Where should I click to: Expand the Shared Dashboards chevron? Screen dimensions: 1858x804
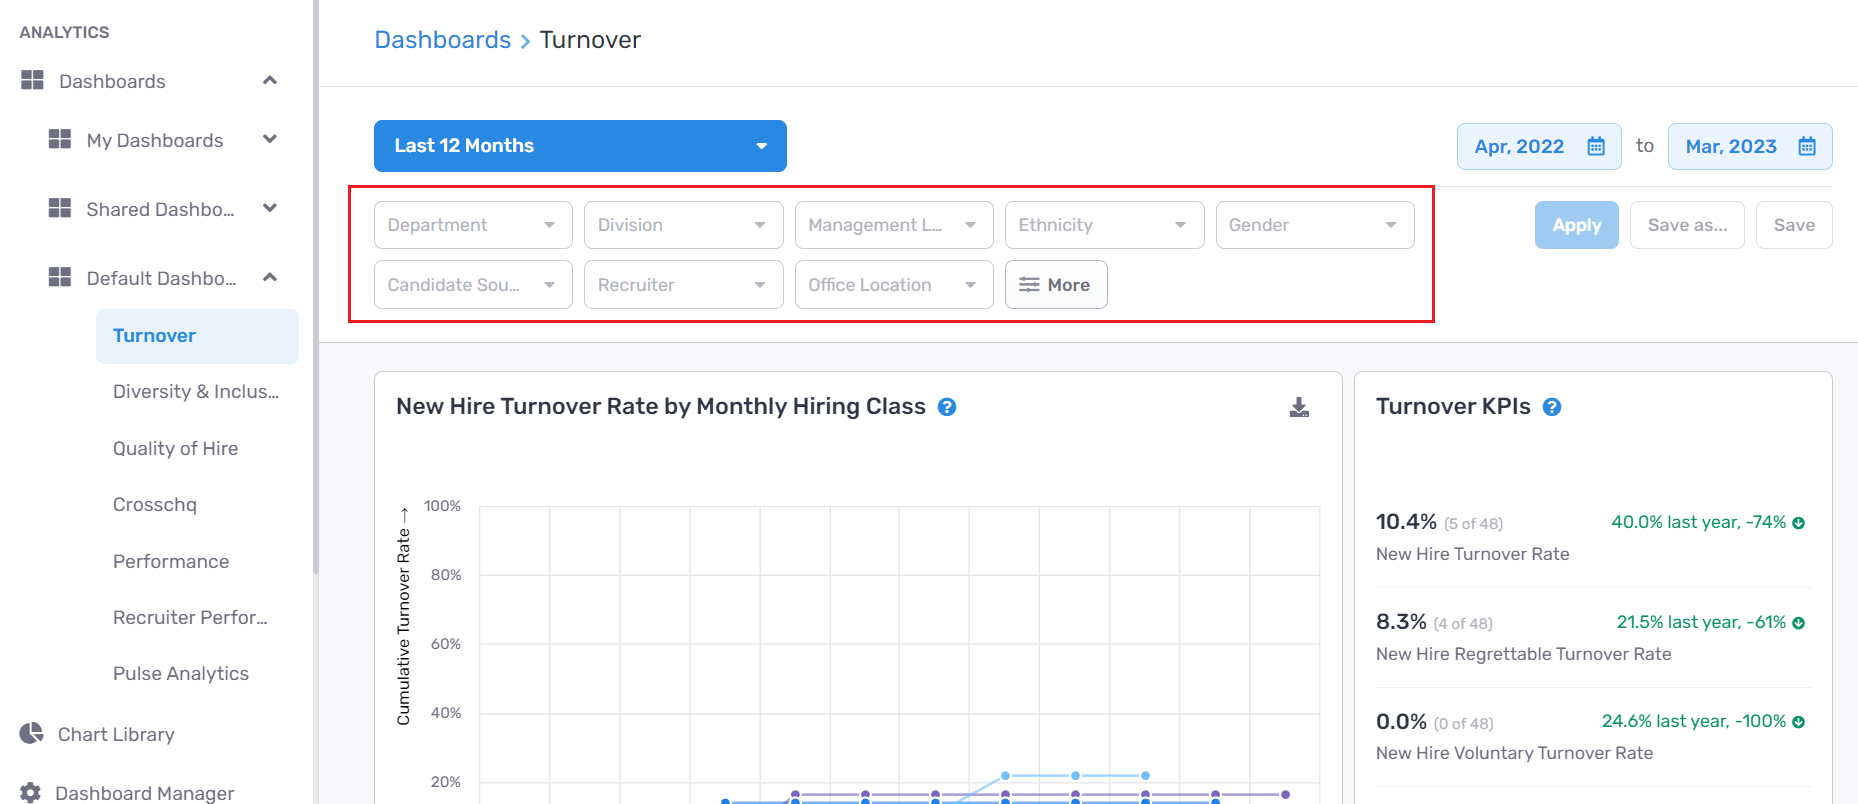(x=270, y=208)
